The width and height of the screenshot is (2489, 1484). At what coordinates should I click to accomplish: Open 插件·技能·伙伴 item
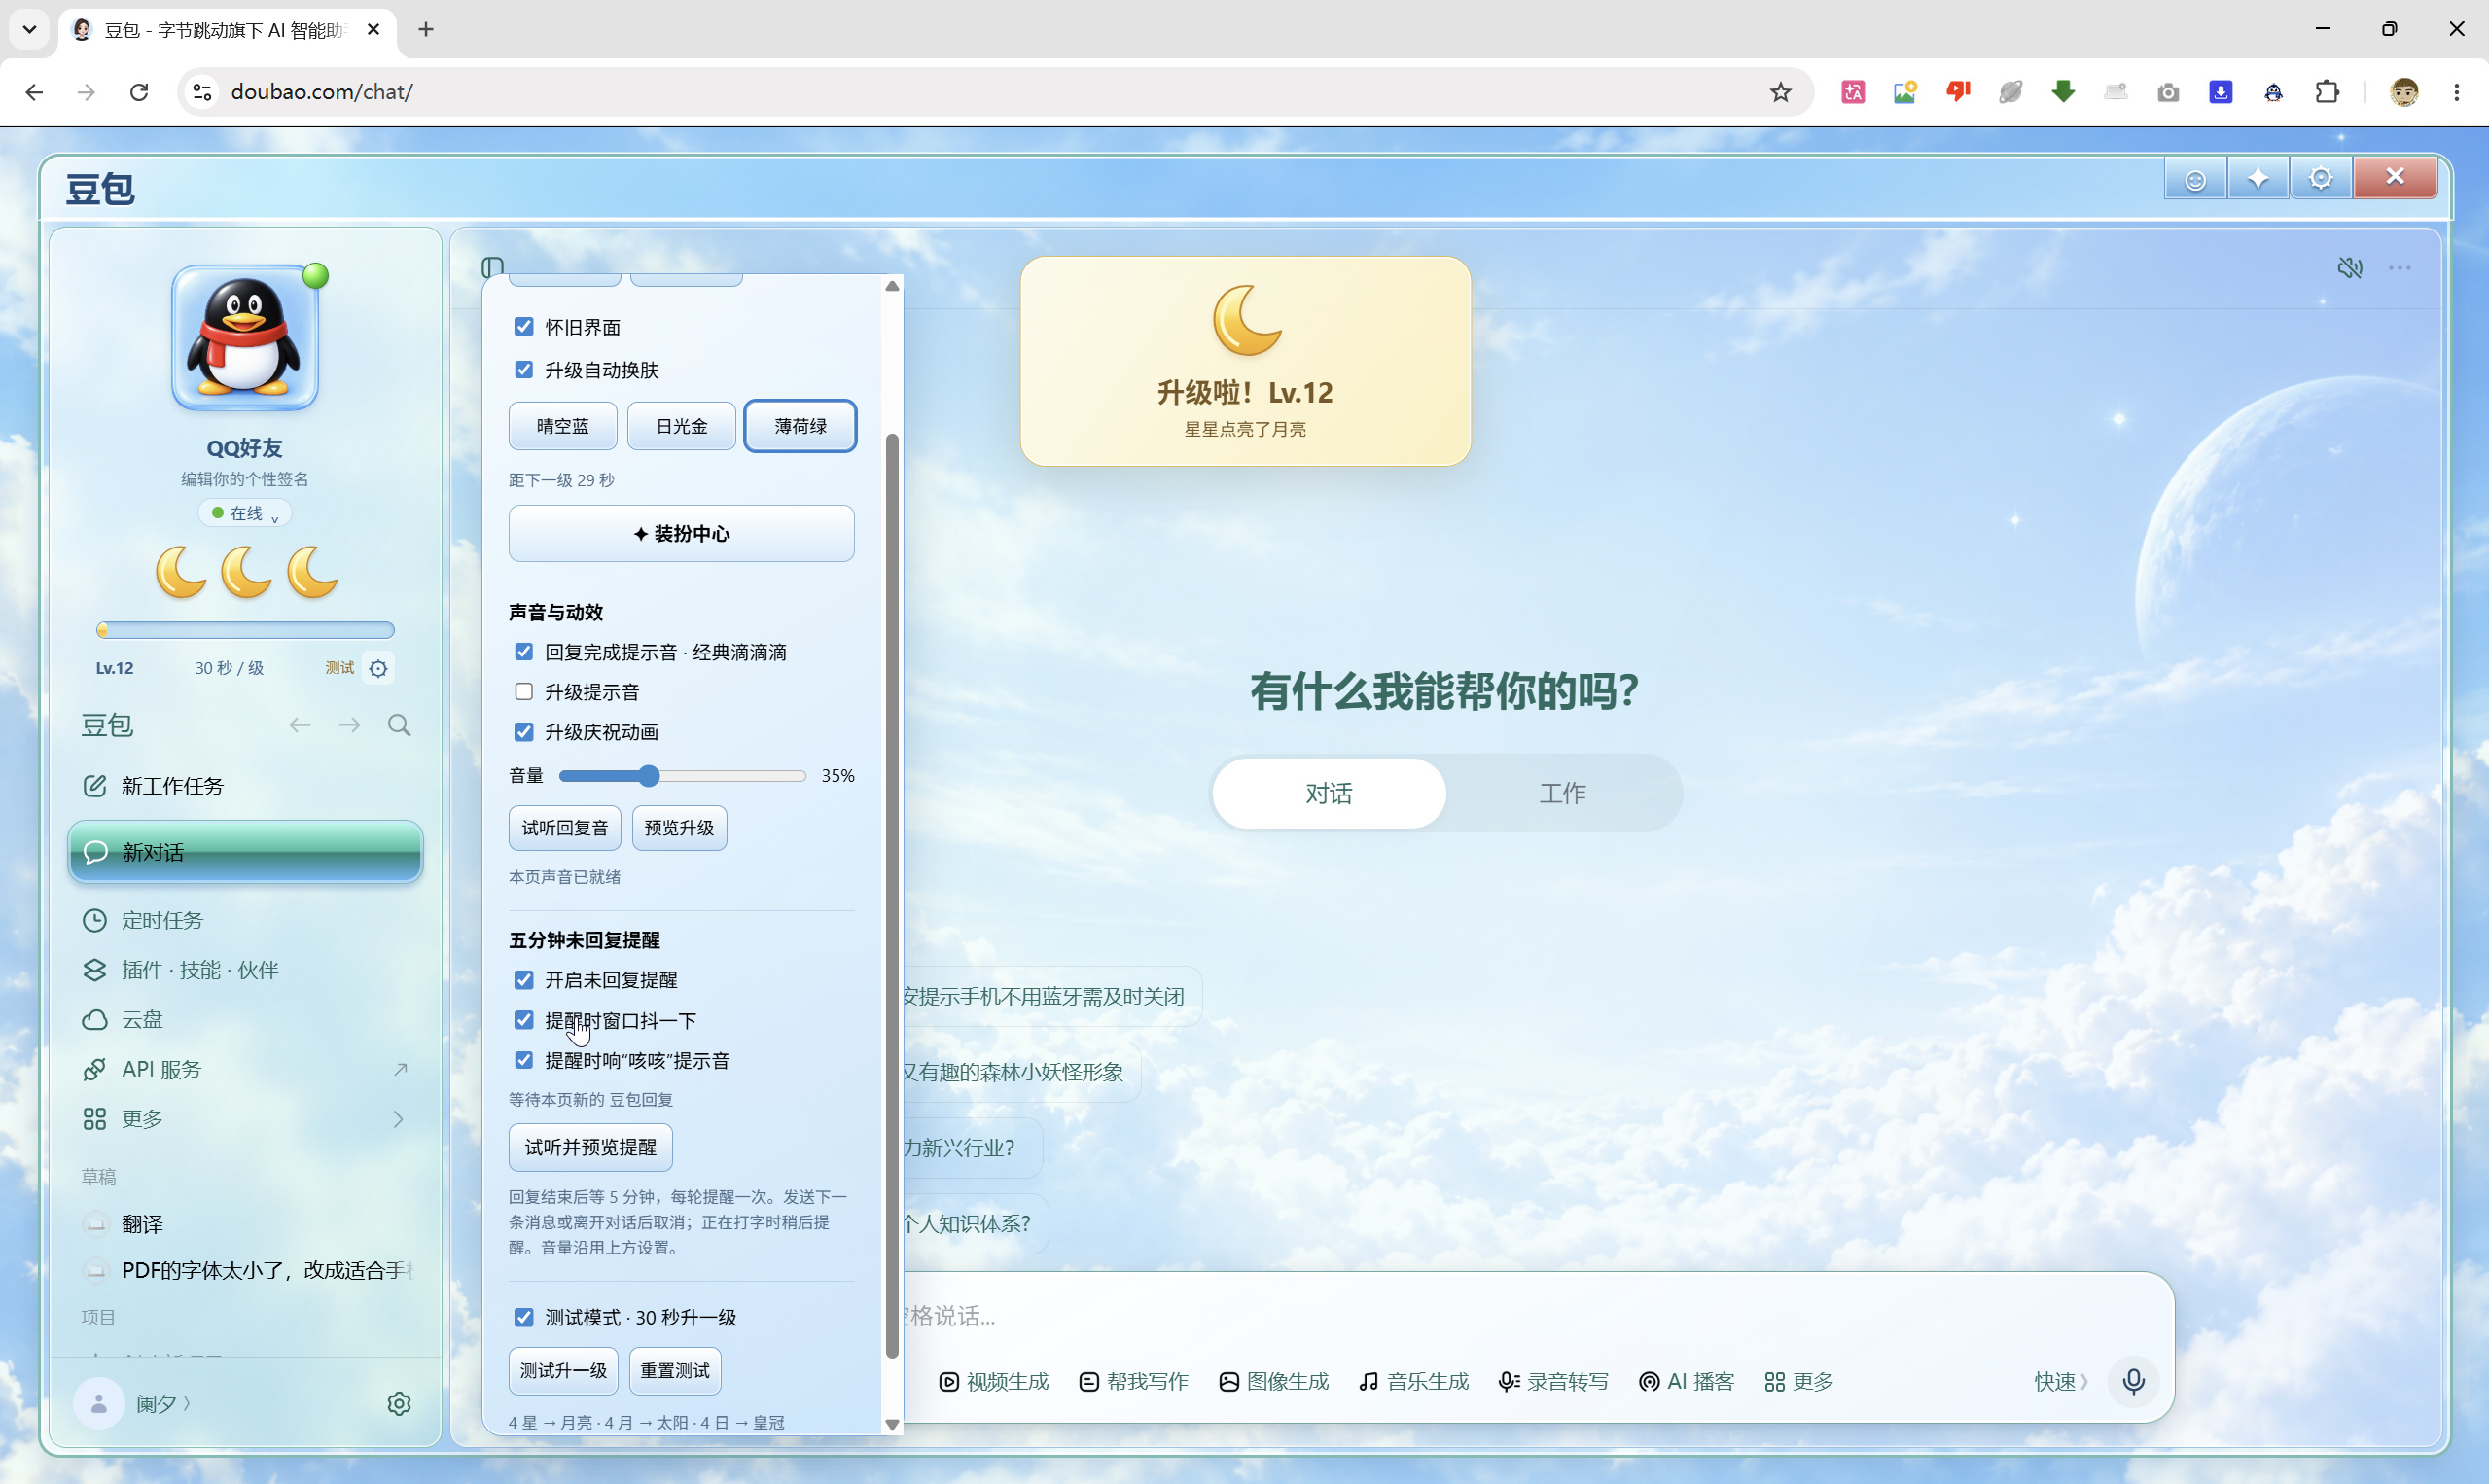(x=245, y=970)
